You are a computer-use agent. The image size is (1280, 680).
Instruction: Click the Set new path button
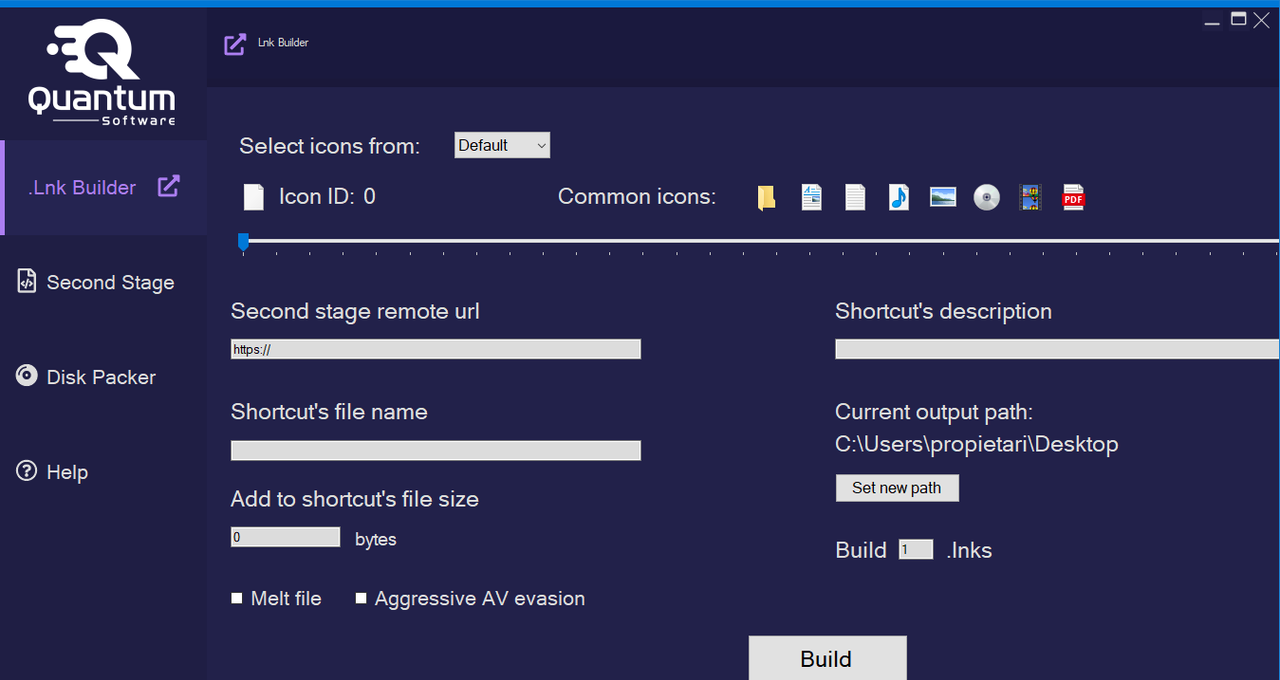[897, 488]
